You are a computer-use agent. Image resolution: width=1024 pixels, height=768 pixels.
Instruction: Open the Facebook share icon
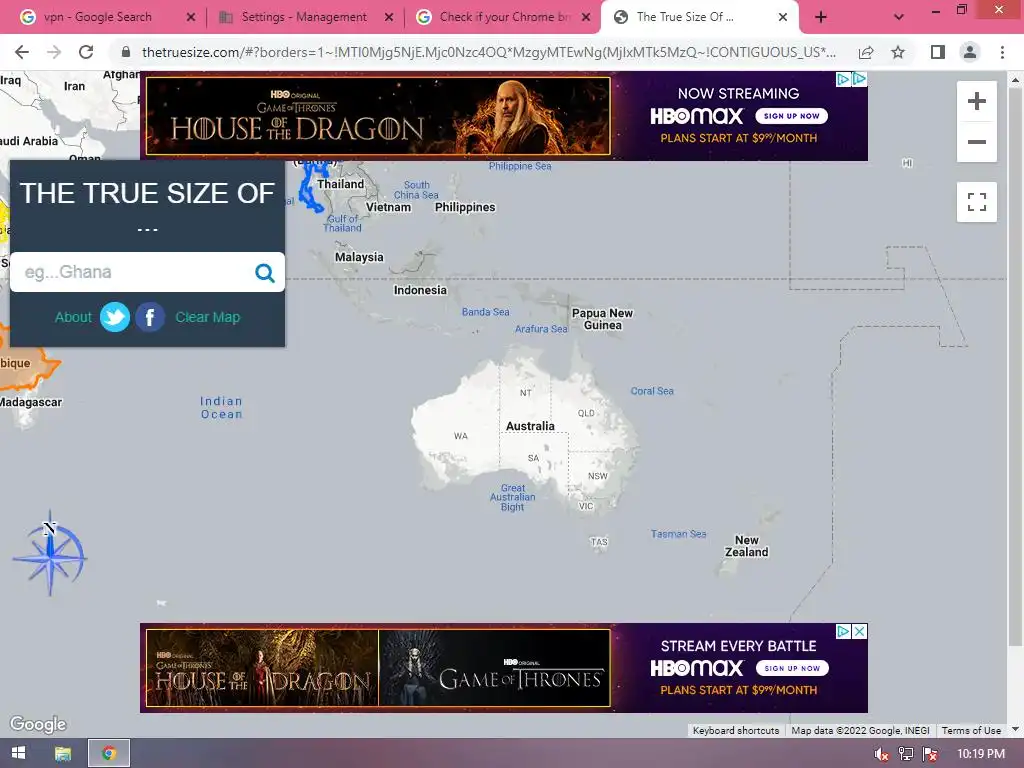(150, 317)
